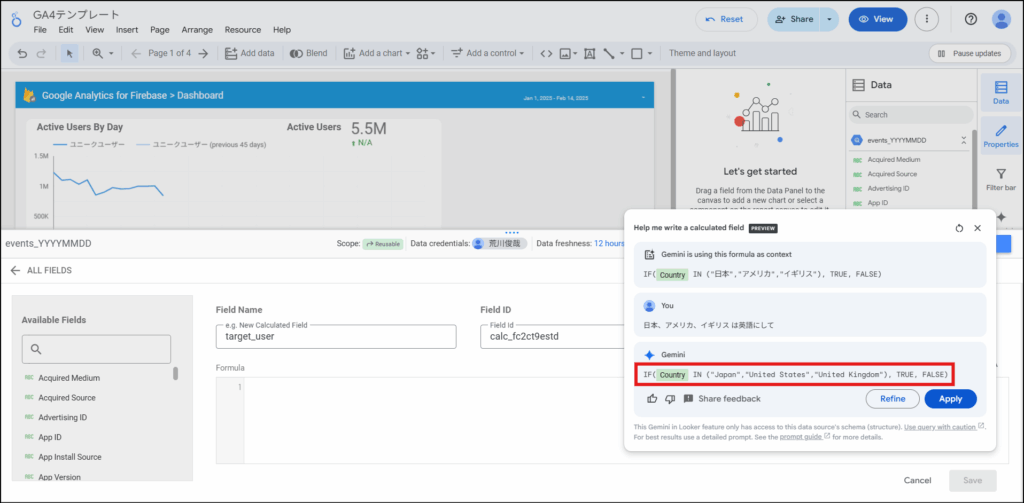This screenshot has width=1024, height=503.
Task: Open the prompt guide link
Action: 805,436
